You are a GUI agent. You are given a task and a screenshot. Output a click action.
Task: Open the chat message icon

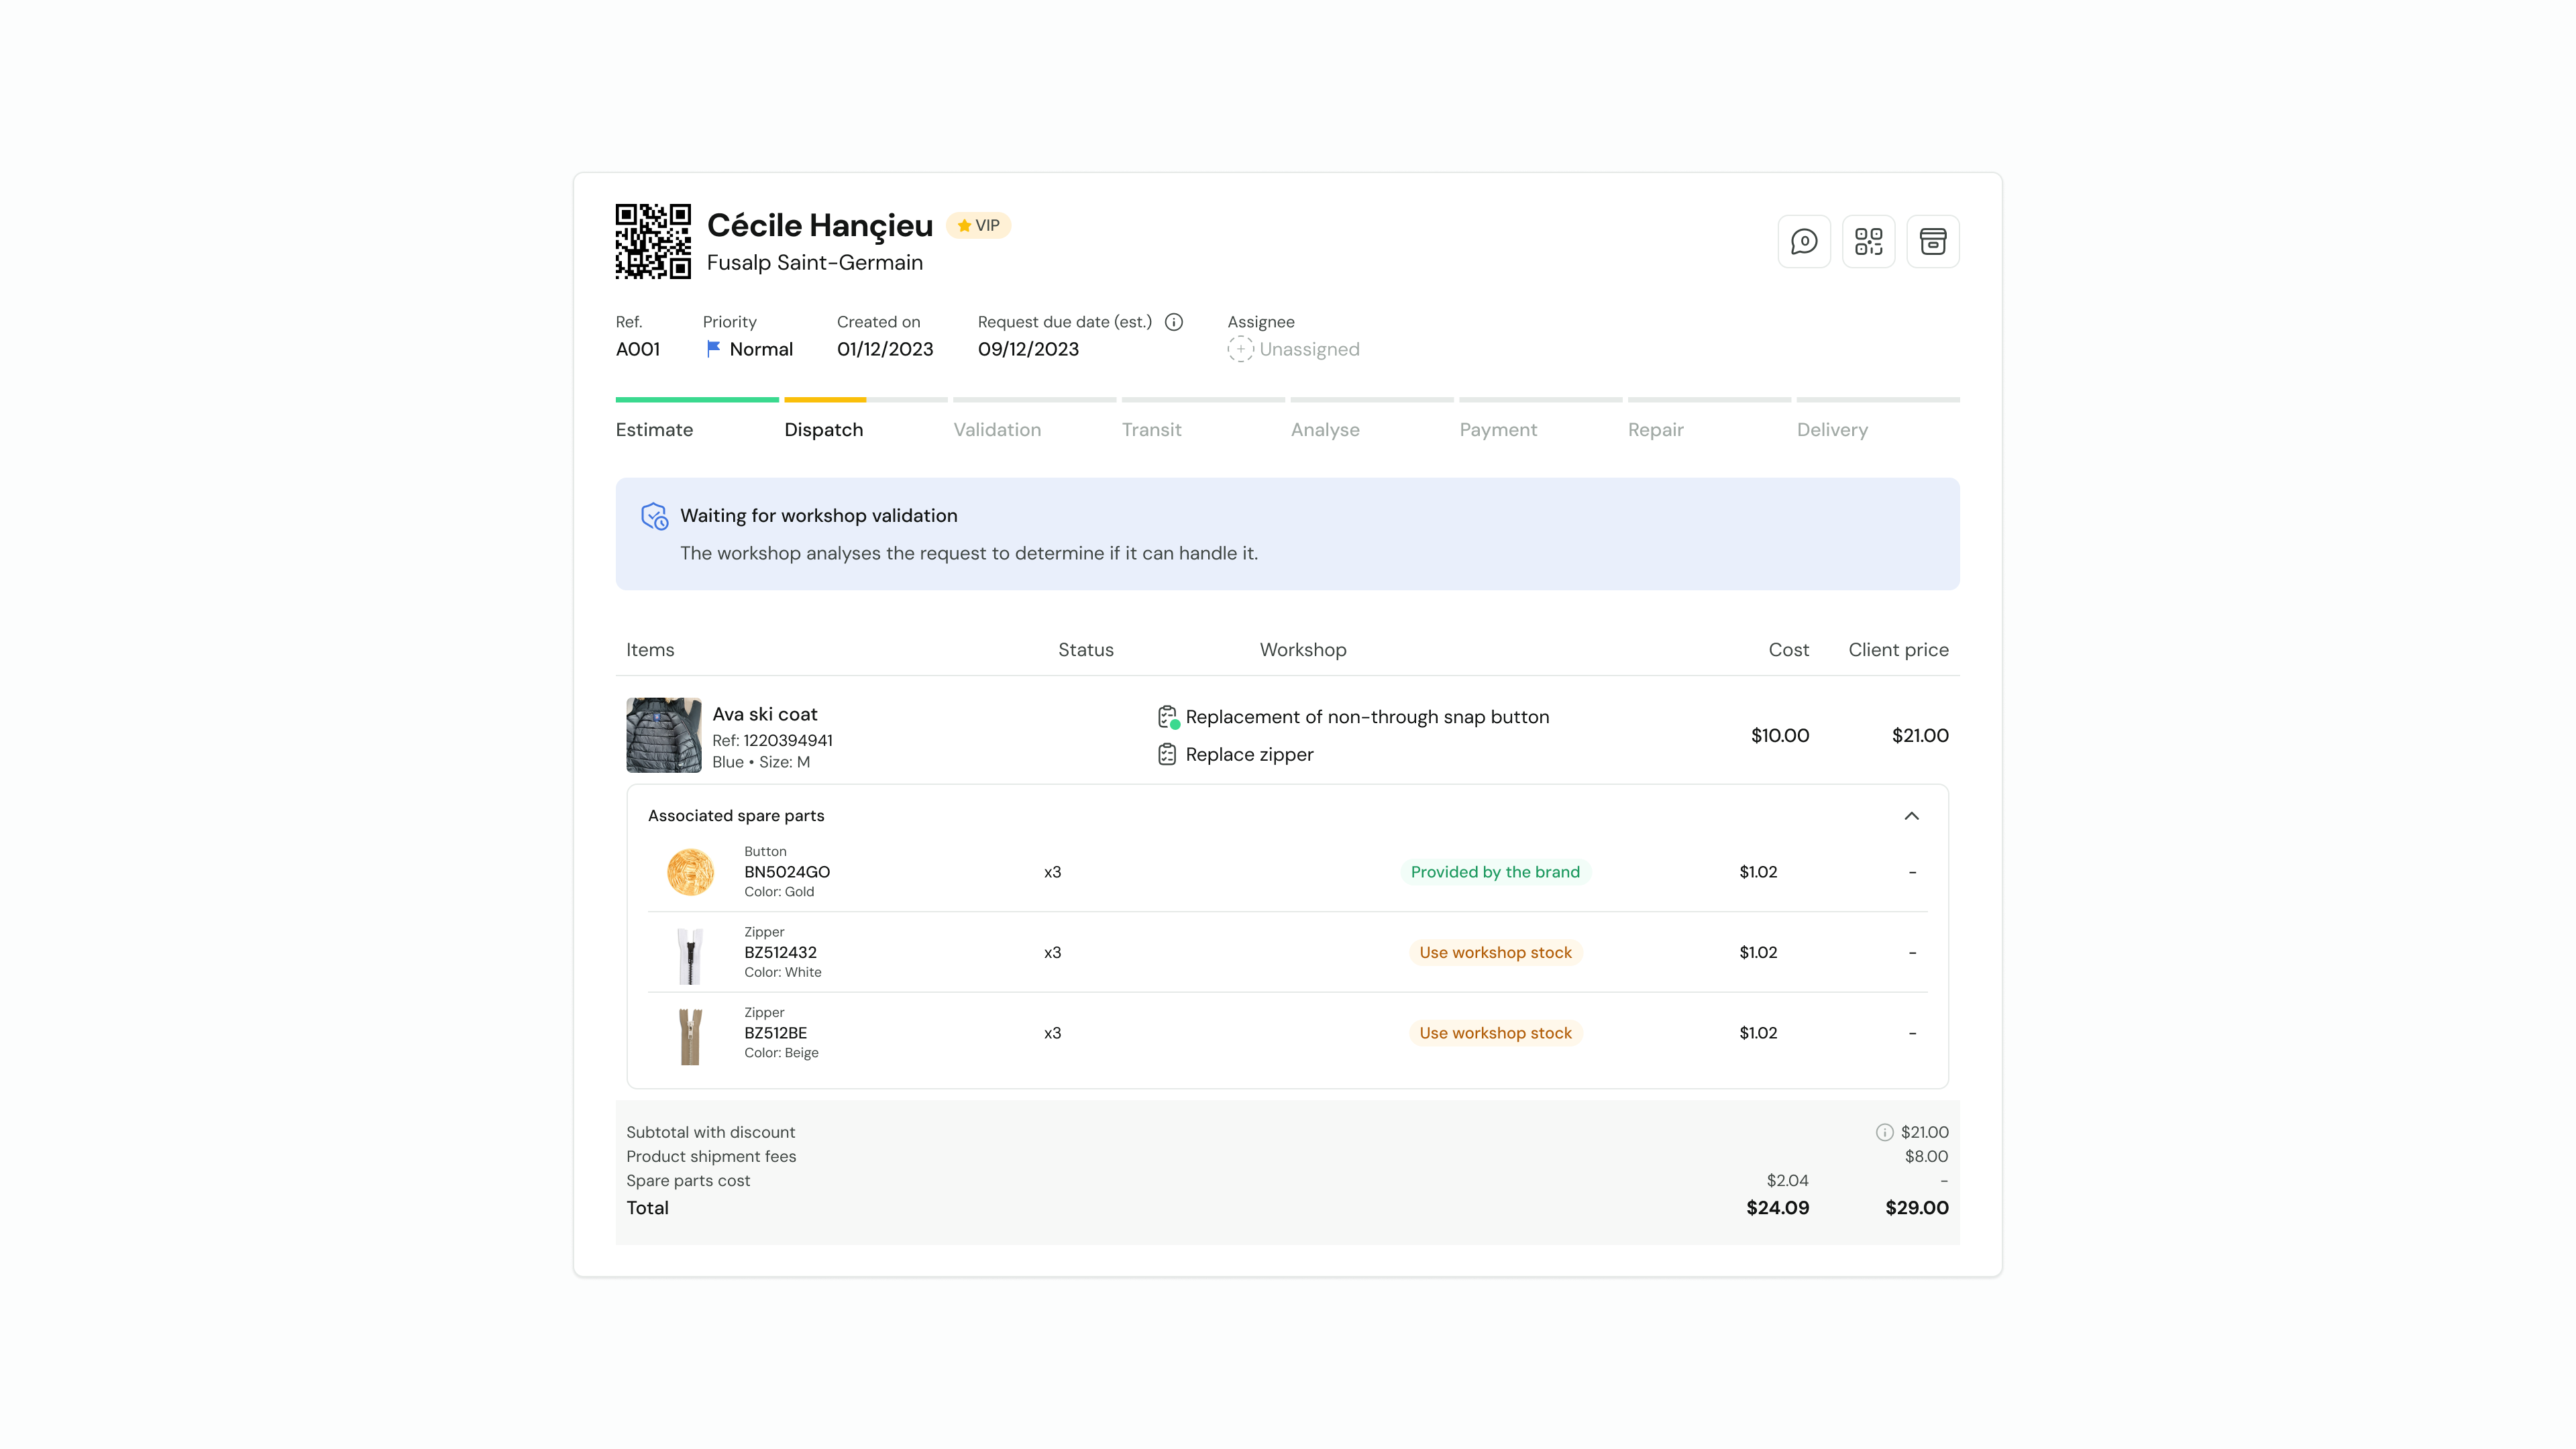pyautogui.click(x=1804, y=241)
